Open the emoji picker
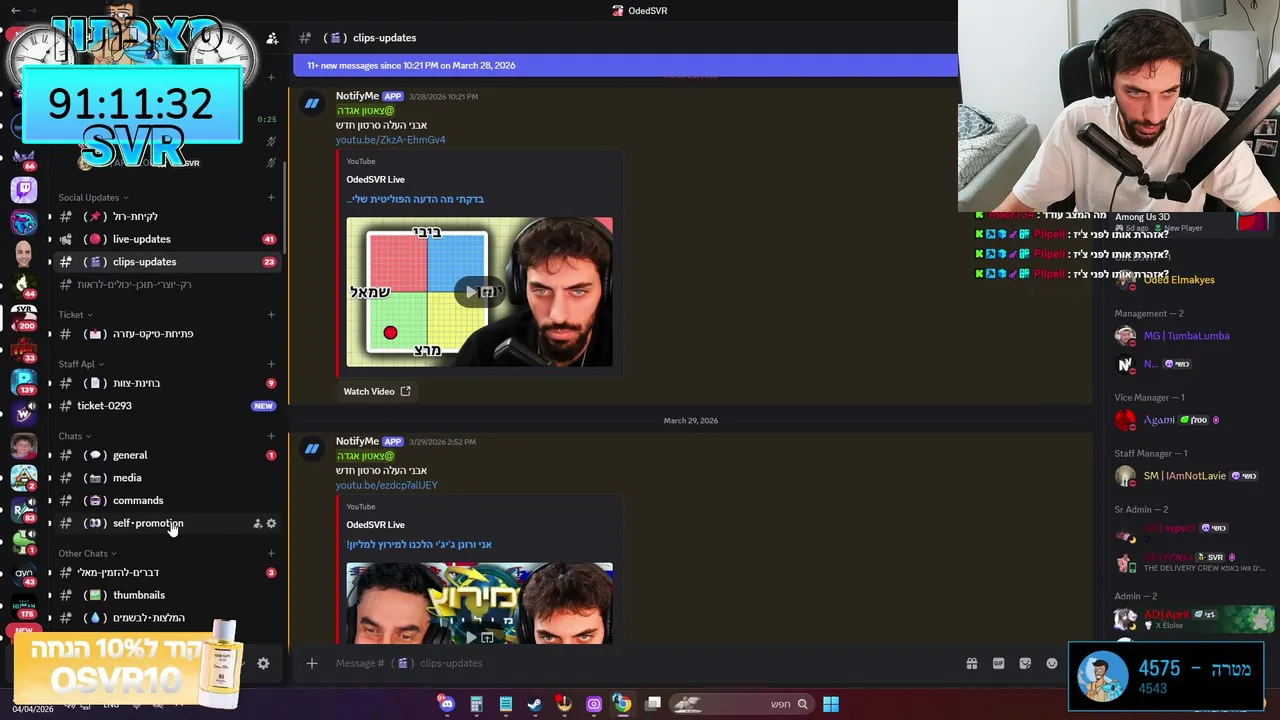Screen dimensions: 1280x720 coord(1052,663)
